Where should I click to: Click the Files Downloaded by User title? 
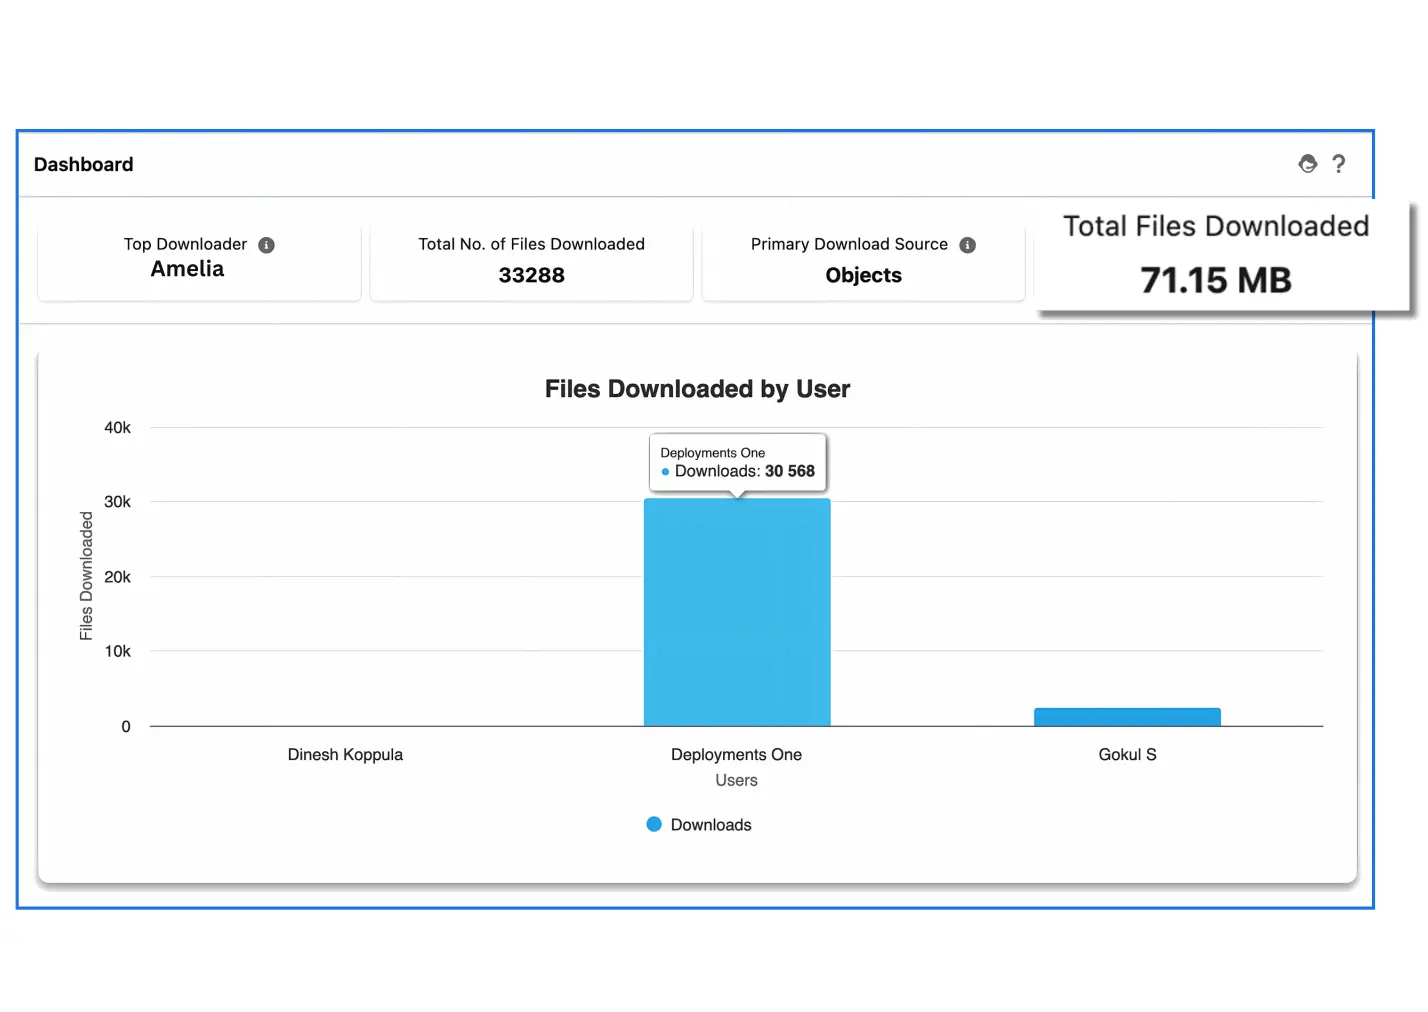[697, 389]
